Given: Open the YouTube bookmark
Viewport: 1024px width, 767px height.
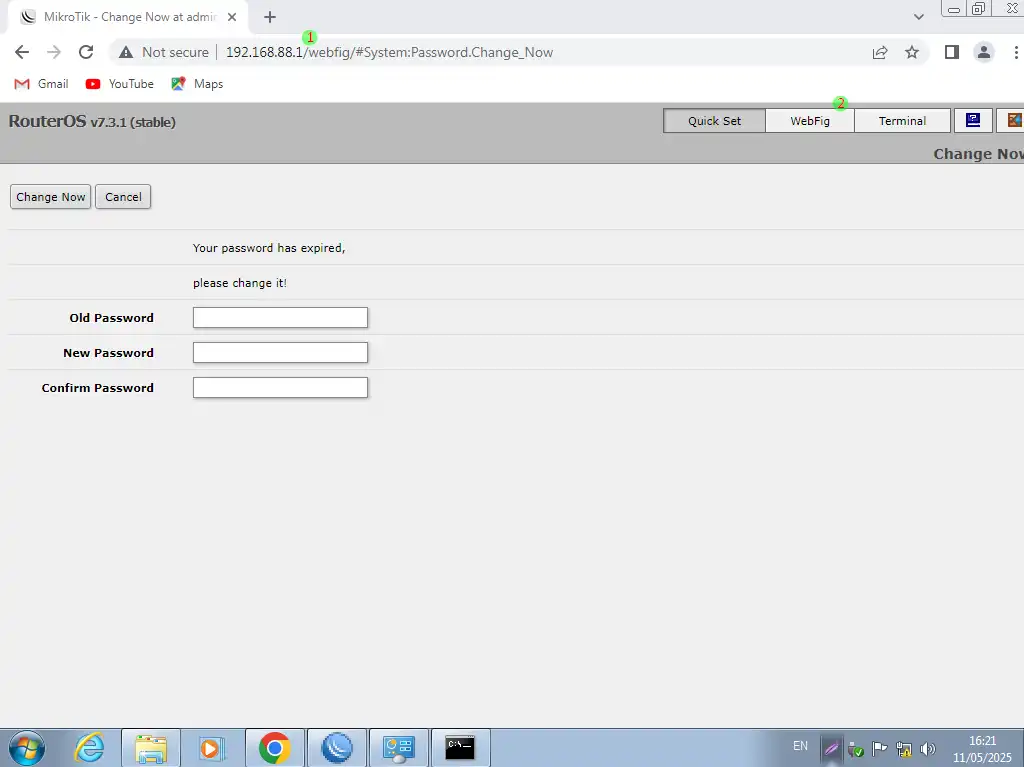Looking at the screenshot, I should [120, 84].
